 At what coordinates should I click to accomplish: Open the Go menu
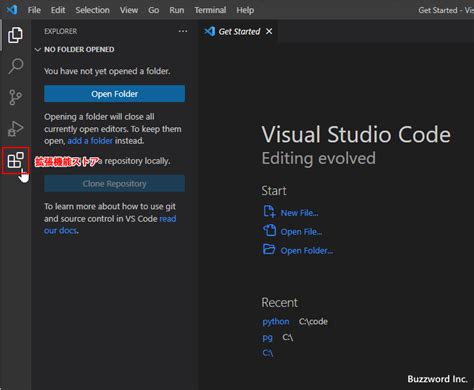(153, 10)
